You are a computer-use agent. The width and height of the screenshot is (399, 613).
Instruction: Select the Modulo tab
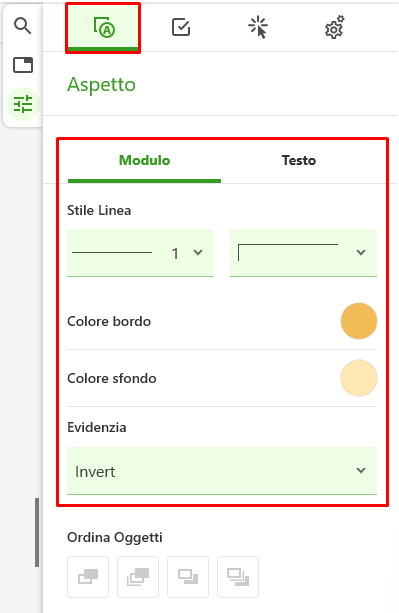(144, 161)
